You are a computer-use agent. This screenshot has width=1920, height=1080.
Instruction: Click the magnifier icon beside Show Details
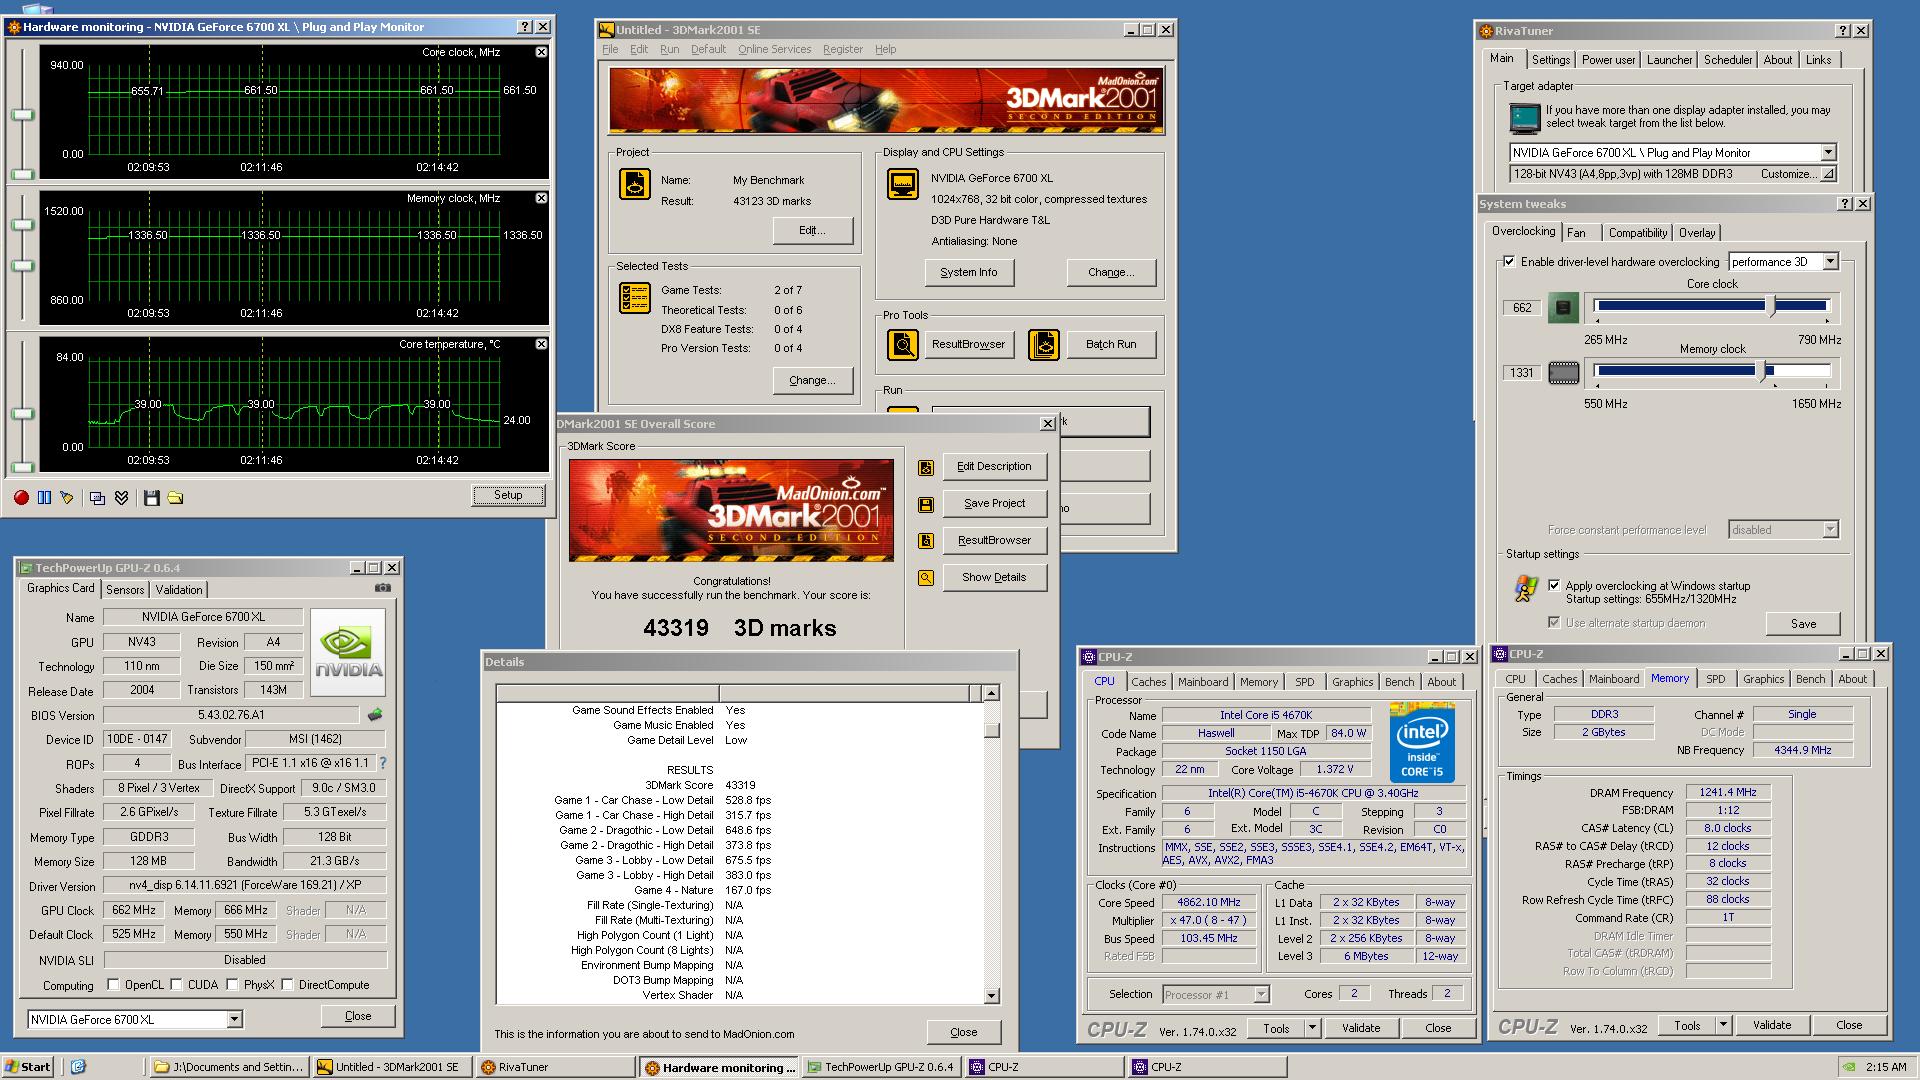point(926,577)
